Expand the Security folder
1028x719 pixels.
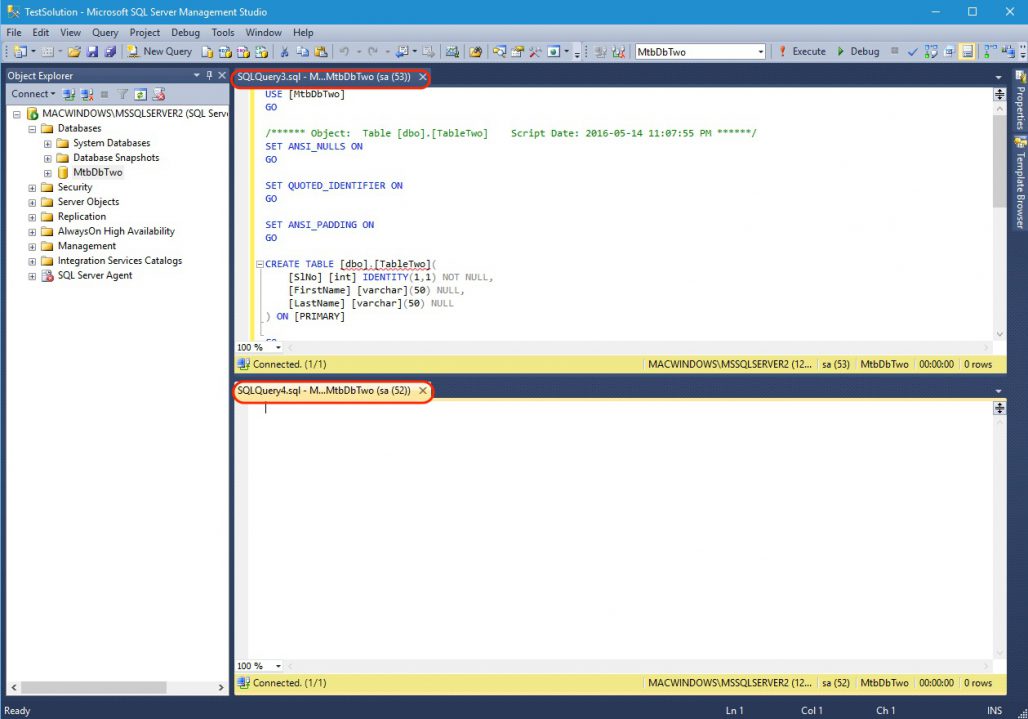[31, 188]
